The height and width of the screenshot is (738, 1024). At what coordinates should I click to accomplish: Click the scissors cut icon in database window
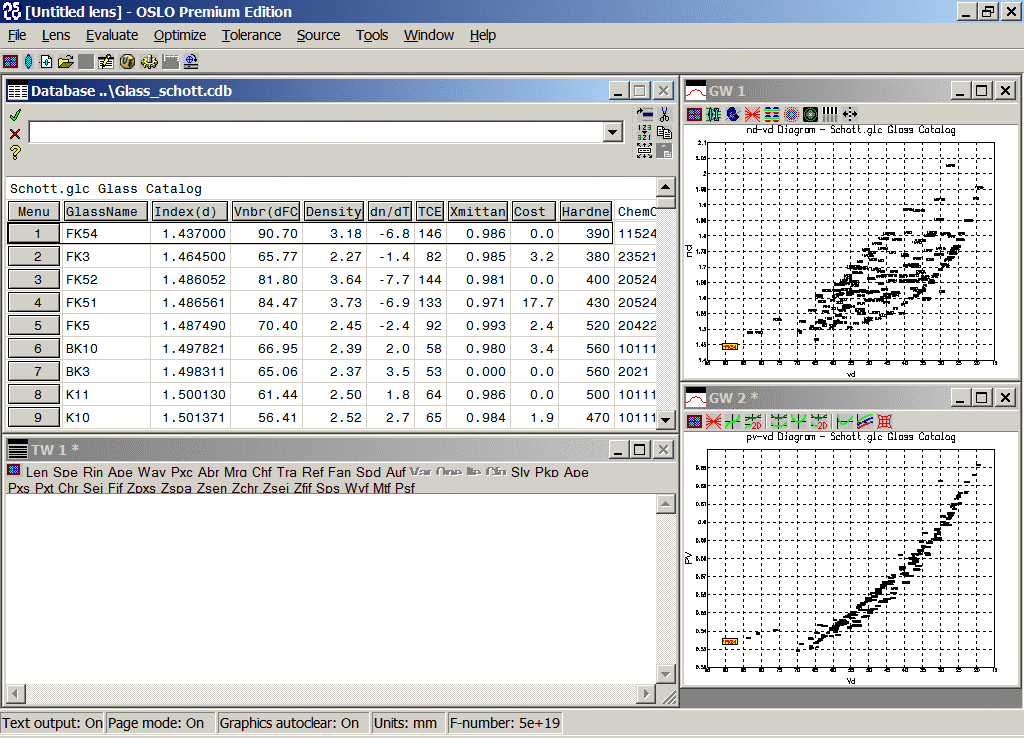coord(664,114)
